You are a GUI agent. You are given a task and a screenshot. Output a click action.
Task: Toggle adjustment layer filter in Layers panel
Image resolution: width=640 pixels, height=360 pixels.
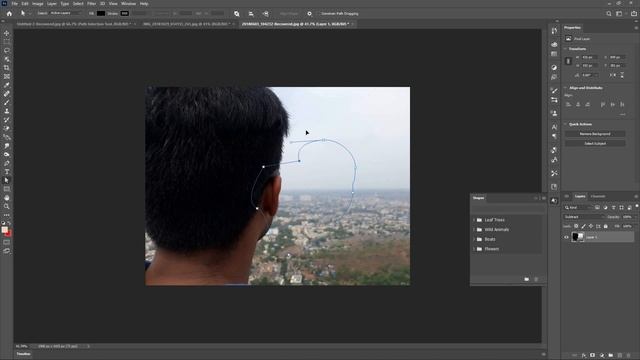pyautogui.click(x=605, y=208)
